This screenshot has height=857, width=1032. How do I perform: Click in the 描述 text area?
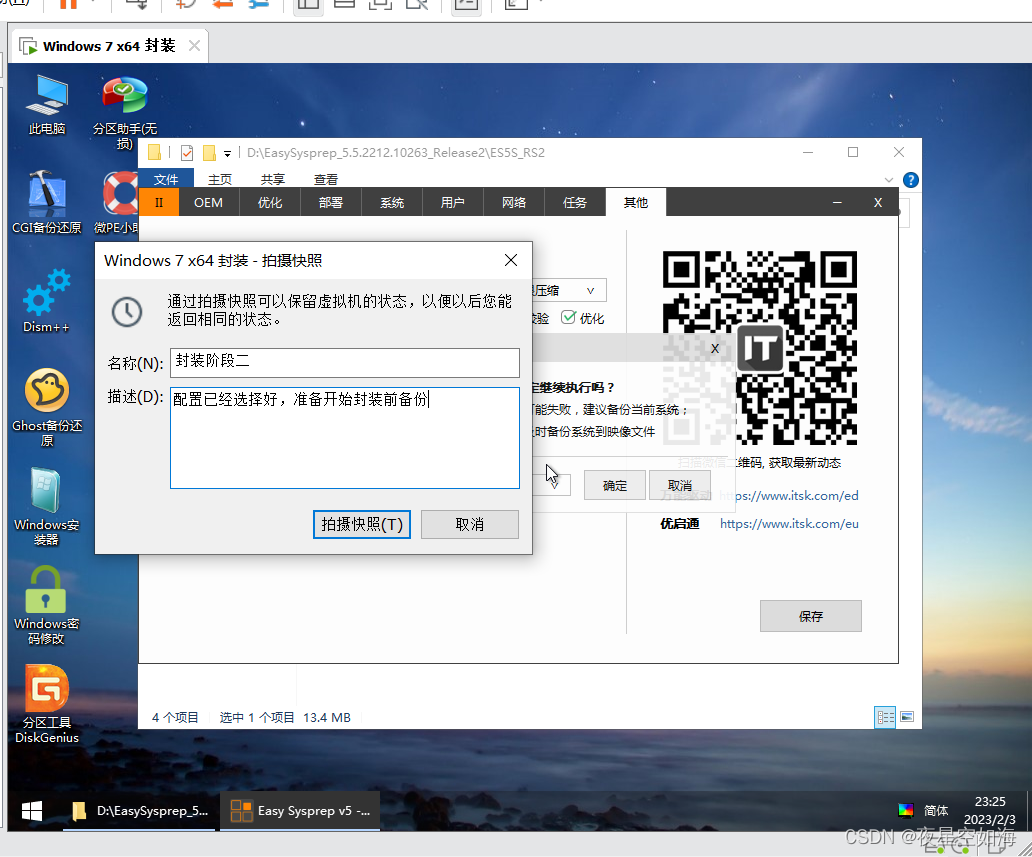coord(345,438)
